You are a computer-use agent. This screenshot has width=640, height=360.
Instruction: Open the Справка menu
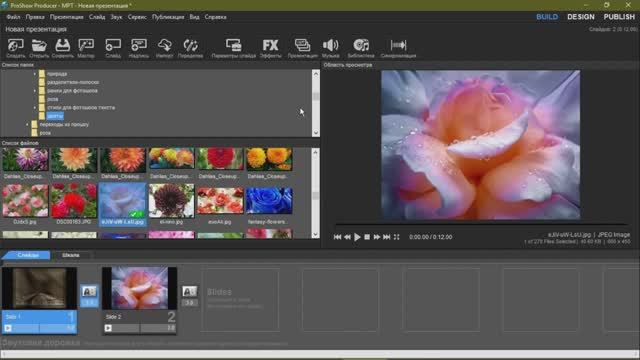tap(216, 17)
